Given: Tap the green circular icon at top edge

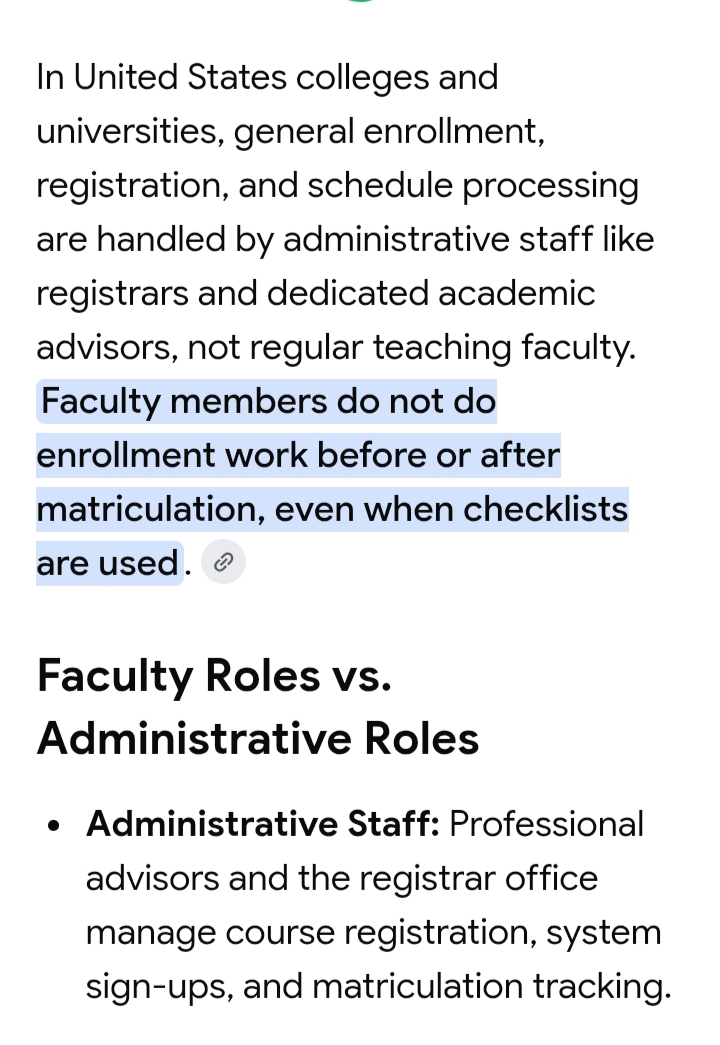Looking at the screenshot, I should pyautogui.click(x=361, y=1).
